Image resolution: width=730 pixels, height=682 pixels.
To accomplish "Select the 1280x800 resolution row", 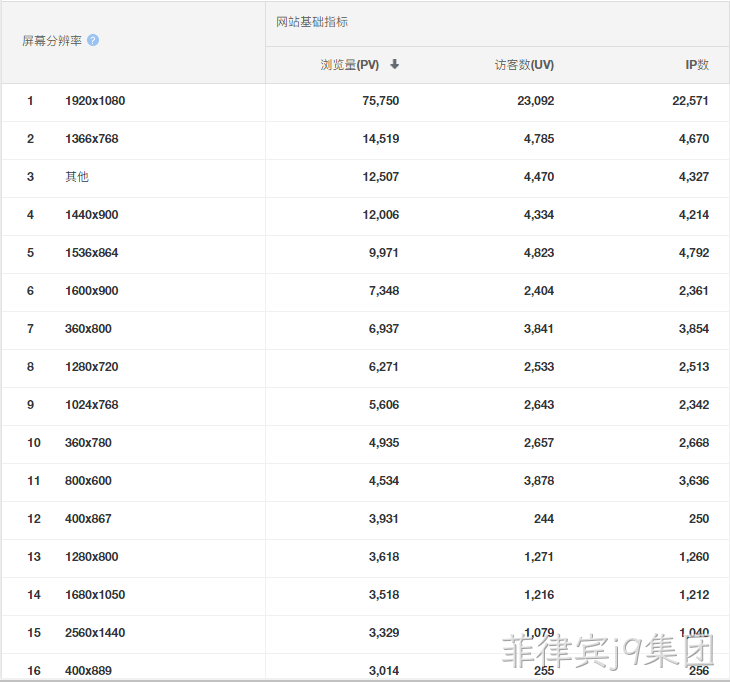I will point(365,557).
